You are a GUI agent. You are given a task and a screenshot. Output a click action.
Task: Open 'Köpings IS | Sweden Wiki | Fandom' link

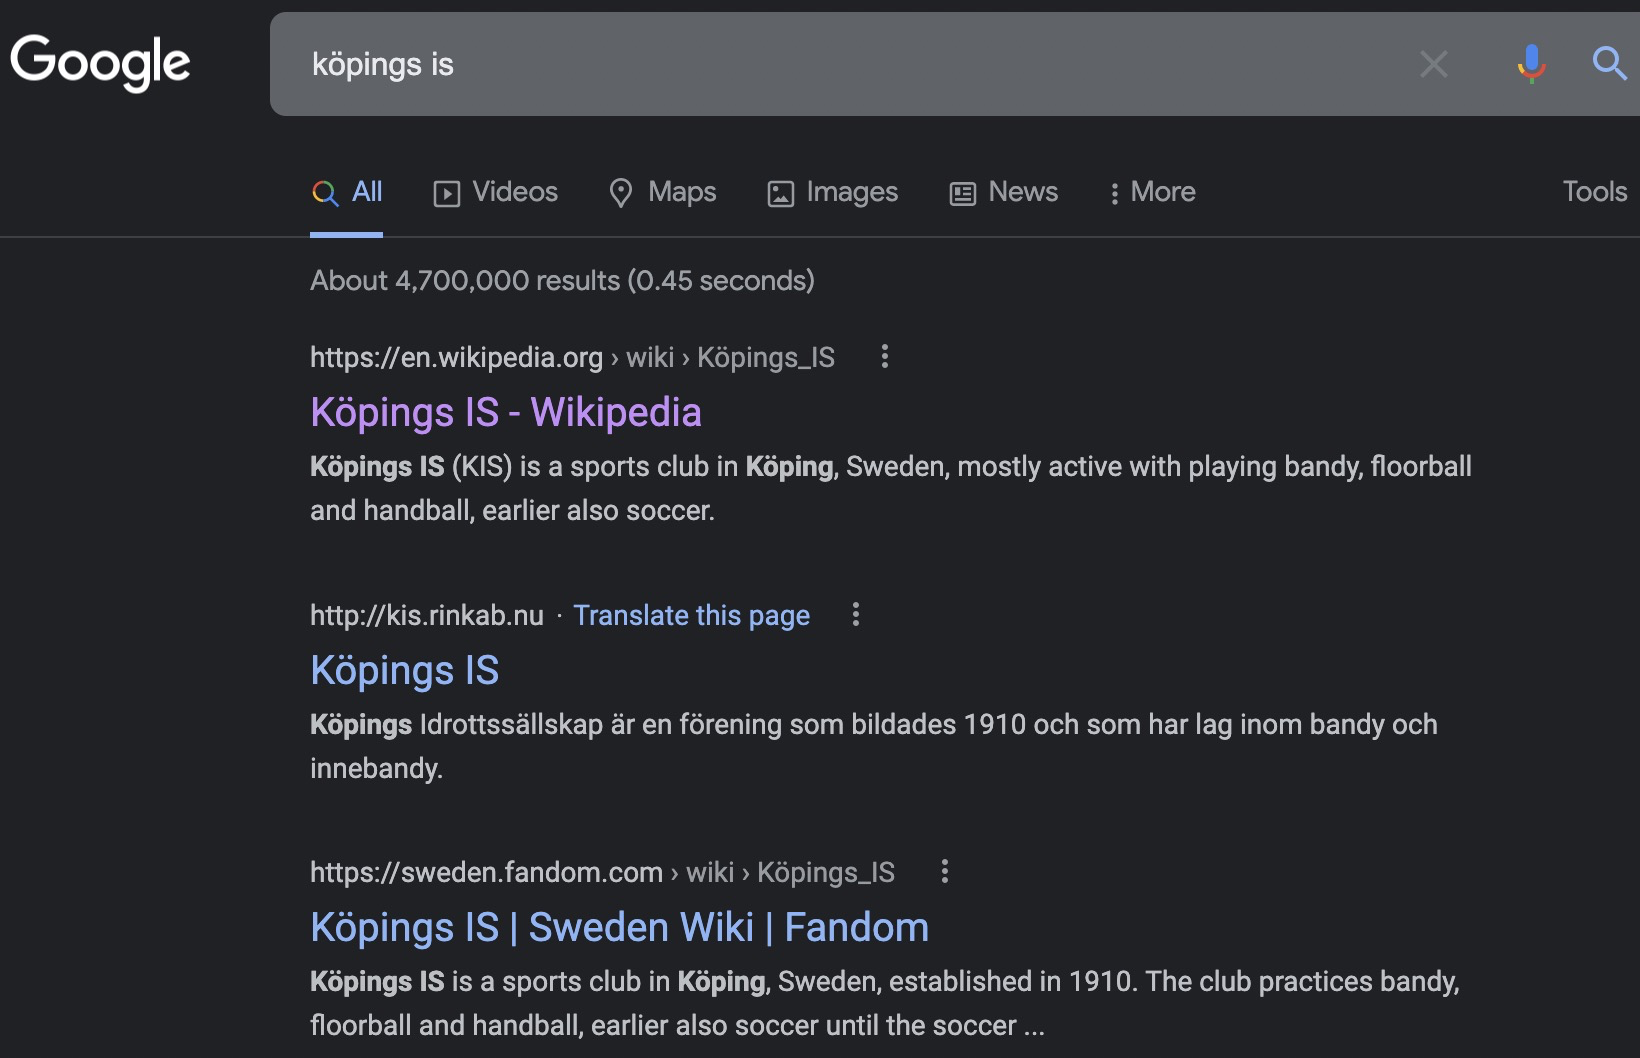point(620,927)
